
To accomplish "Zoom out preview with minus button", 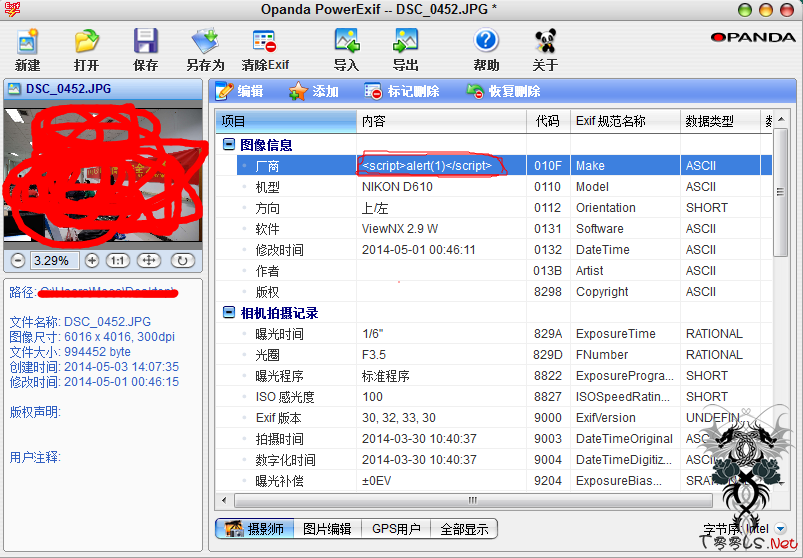I will (18, 260).
